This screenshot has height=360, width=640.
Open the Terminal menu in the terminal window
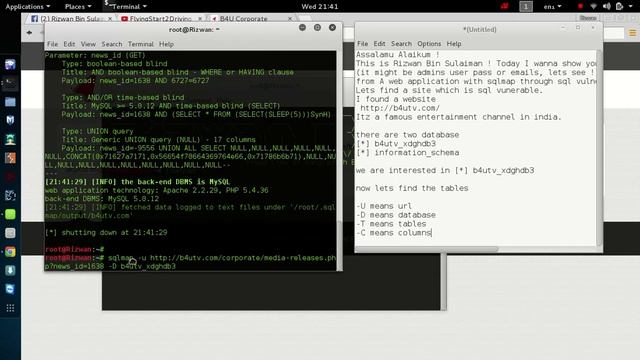[140, 44]
